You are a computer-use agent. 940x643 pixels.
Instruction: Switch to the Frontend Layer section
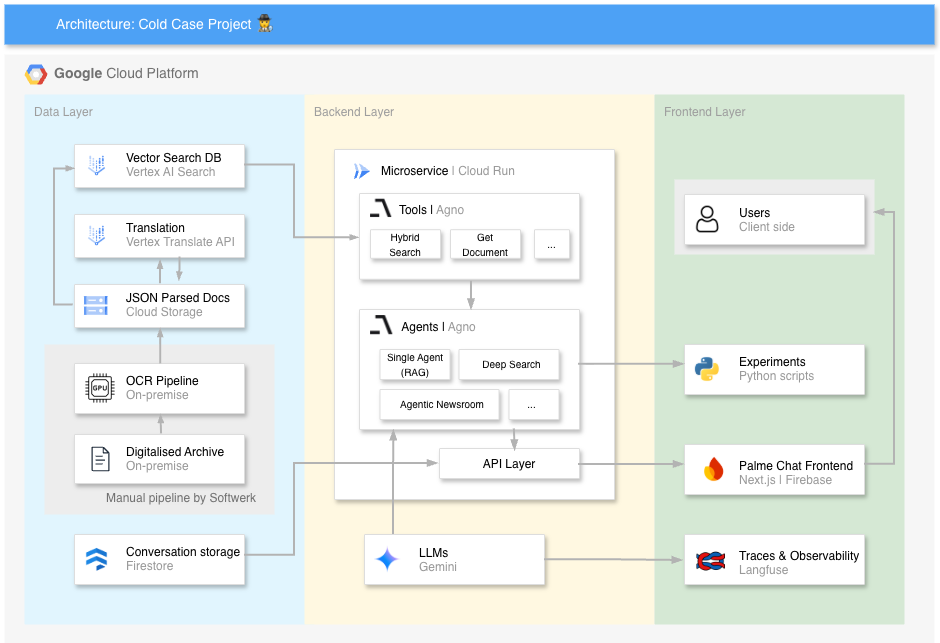click(704, 112)
